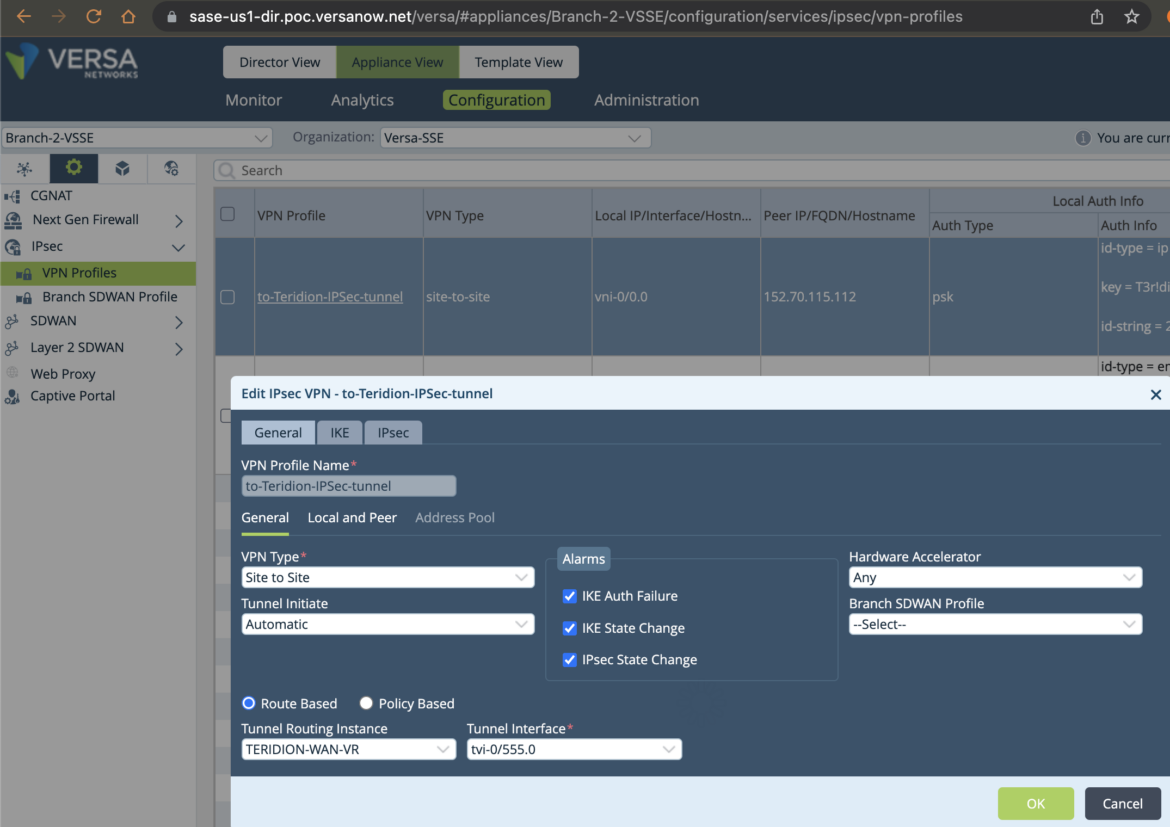Open the Tunnel Routing Instance dropdown
Screen dimensions: 1170x827
tap(348, 748)
